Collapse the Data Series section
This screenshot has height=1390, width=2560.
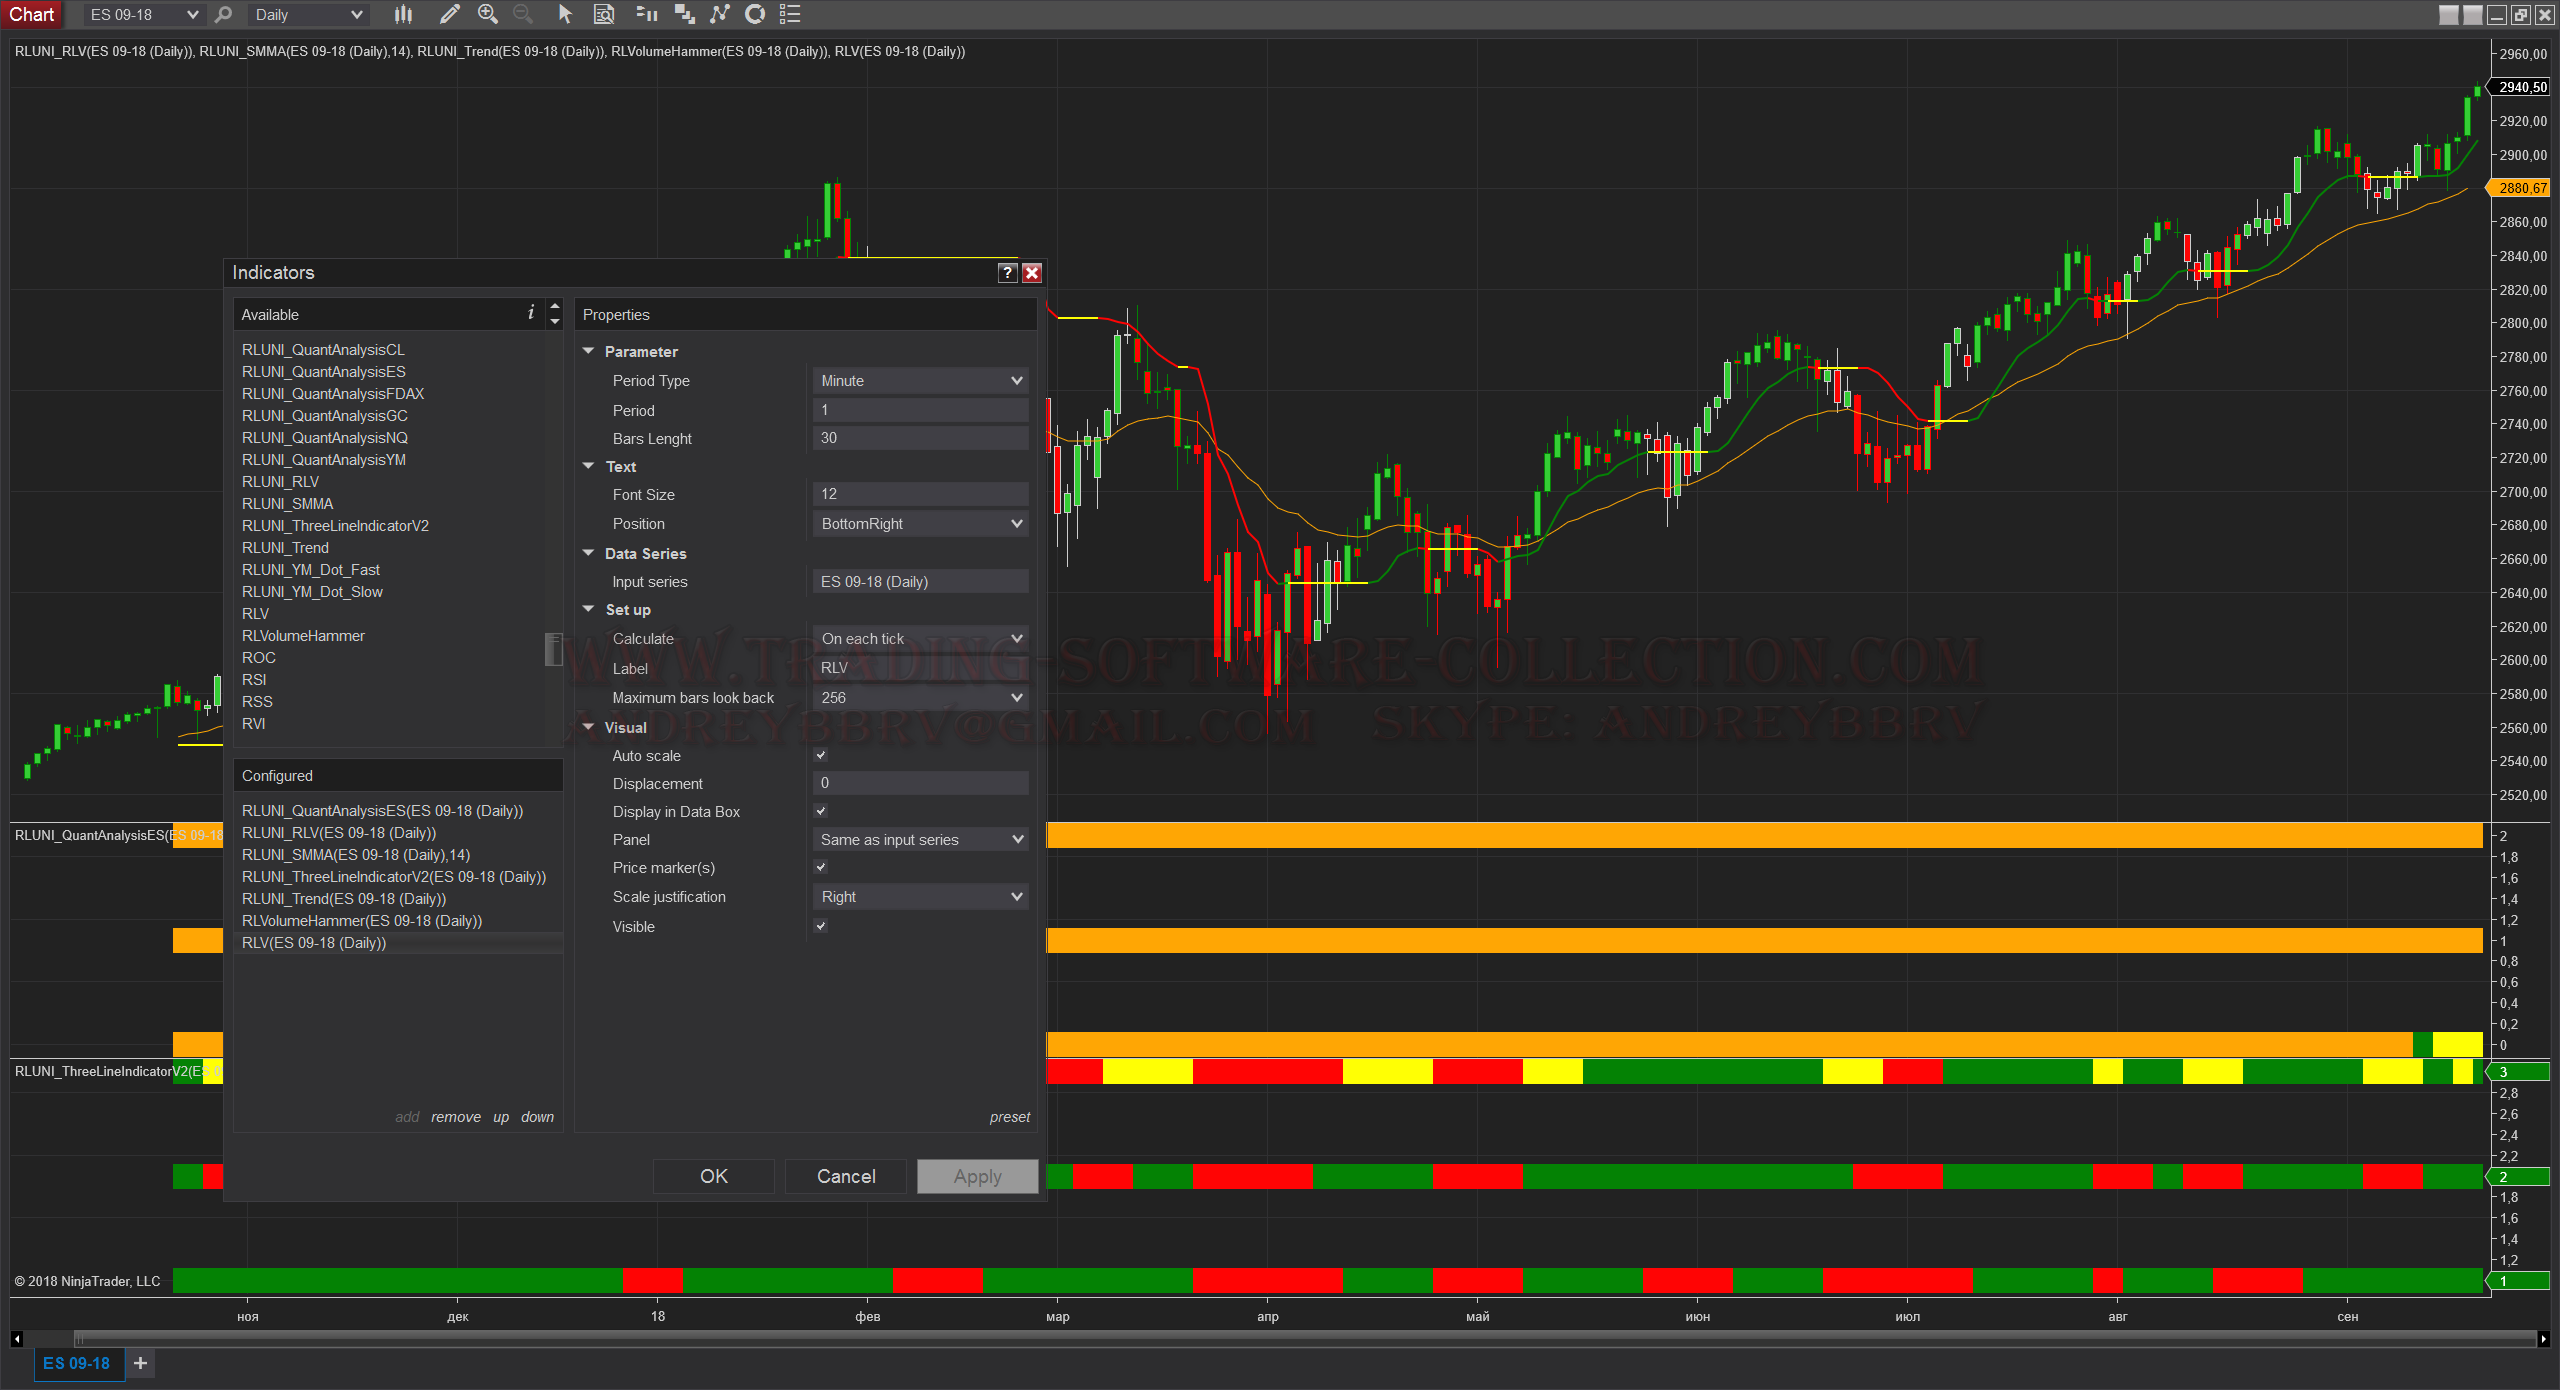tap(589, 554)
